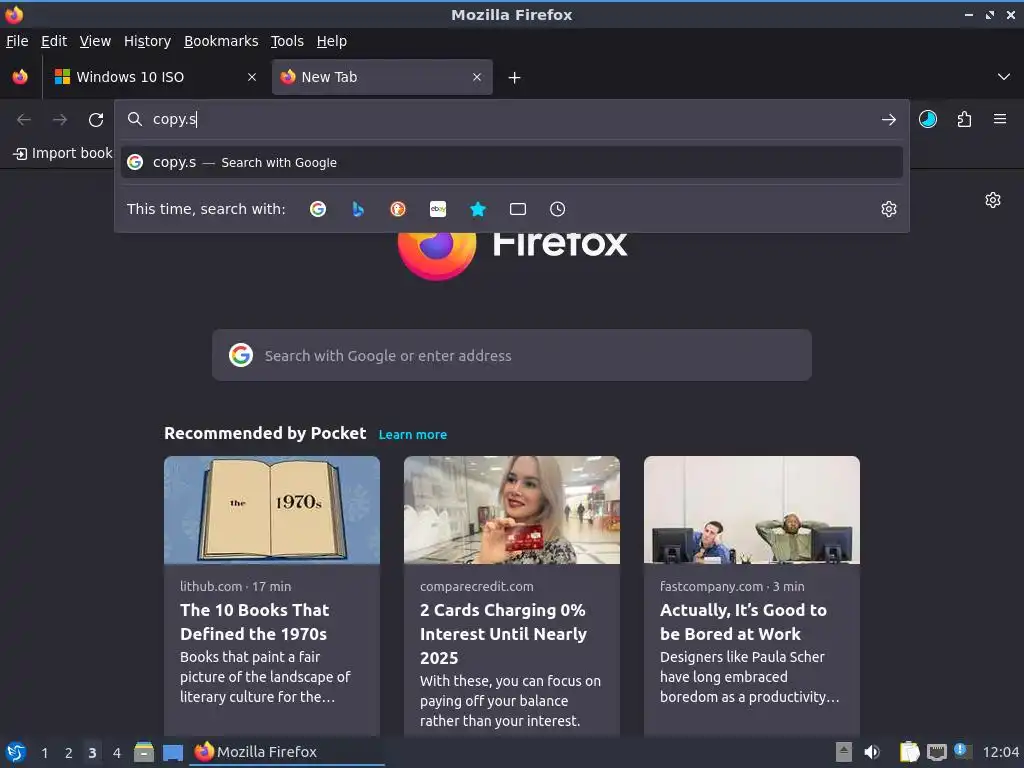Open removable media eject tray icon

coord(844,752)
